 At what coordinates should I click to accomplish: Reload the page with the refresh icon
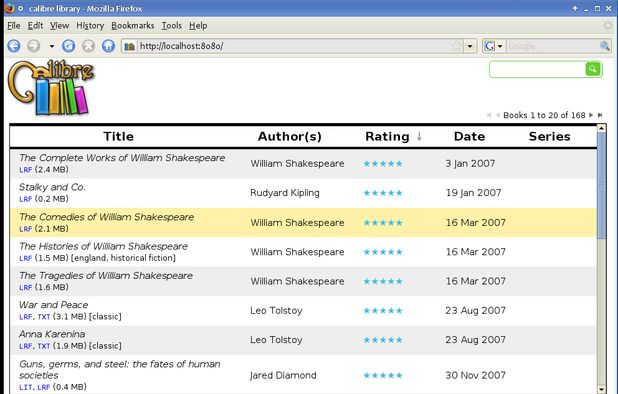point(69,46)
